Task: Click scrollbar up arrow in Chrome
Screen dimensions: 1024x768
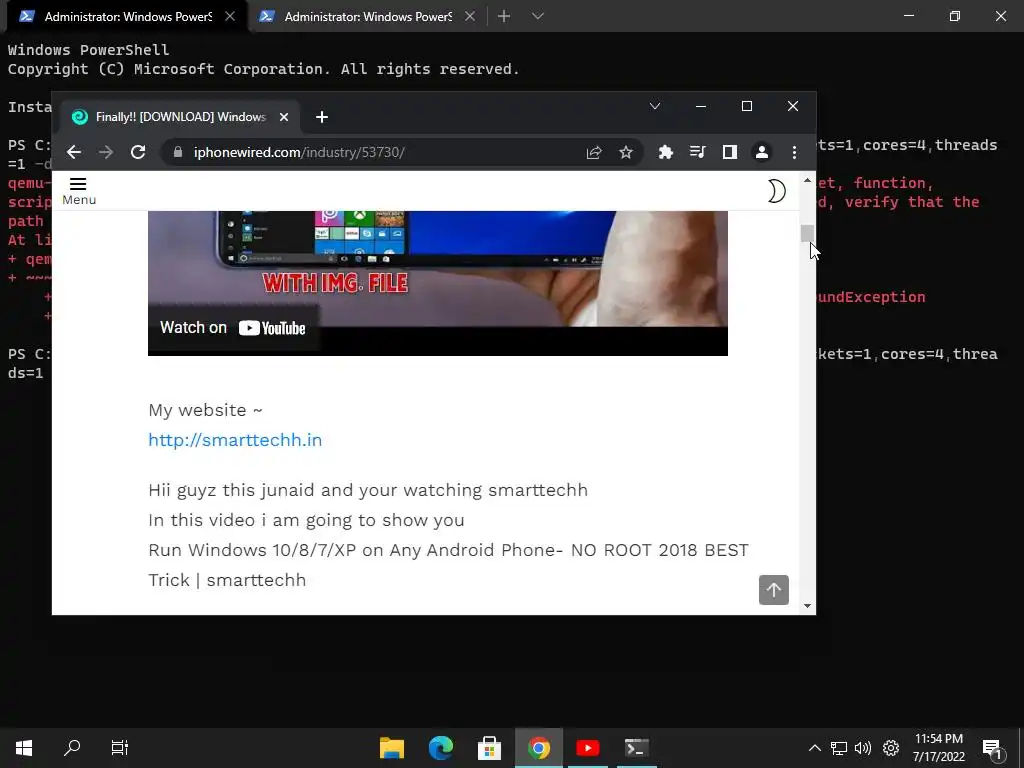Action: click(x=807, y=180)
